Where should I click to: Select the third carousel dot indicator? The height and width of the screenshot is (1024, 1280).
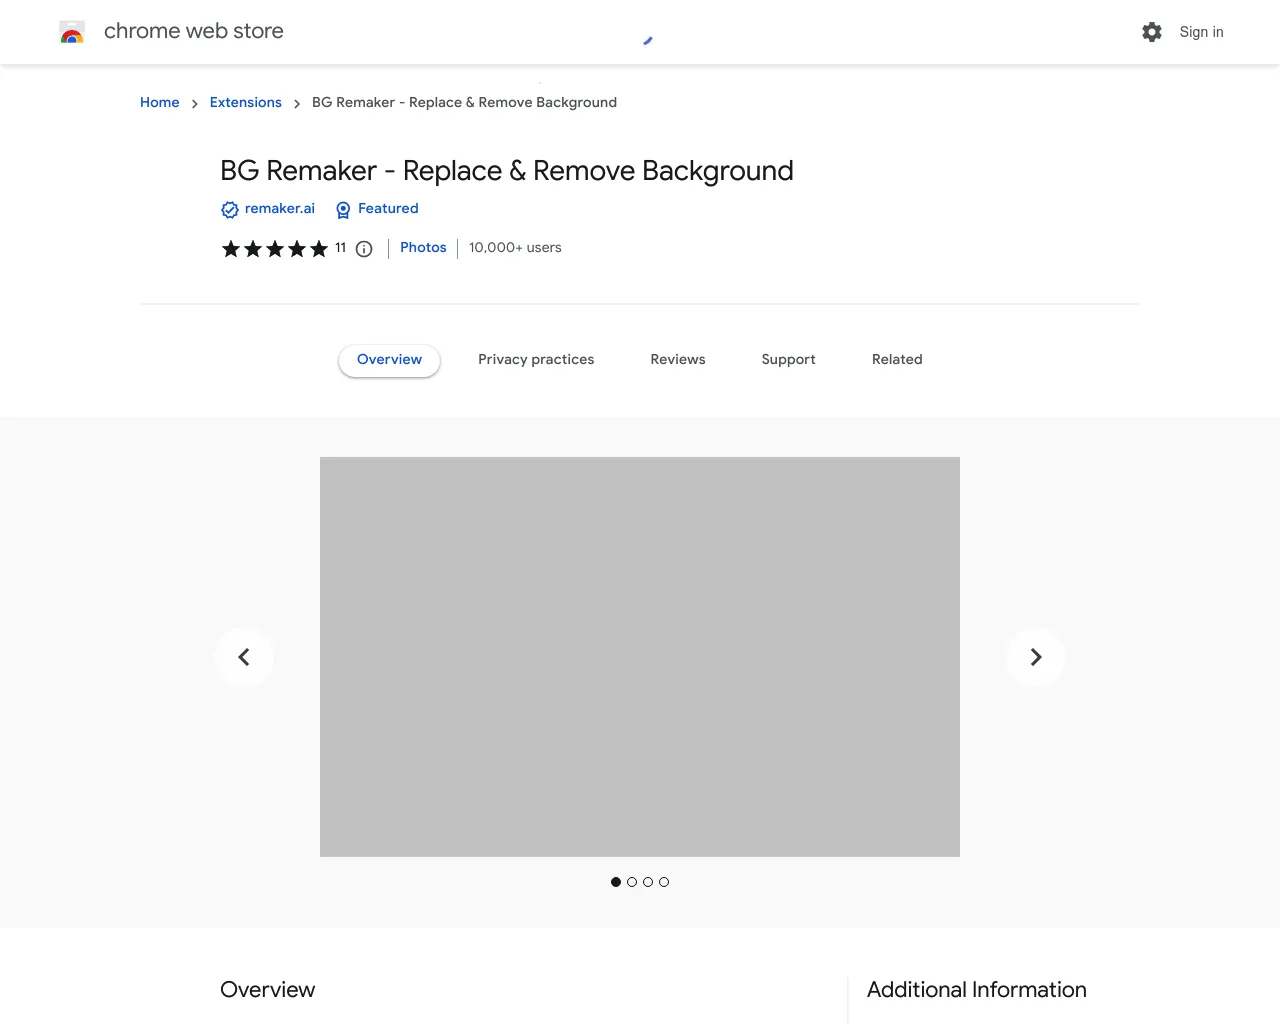pyautogui.click(x=647, y=882)
